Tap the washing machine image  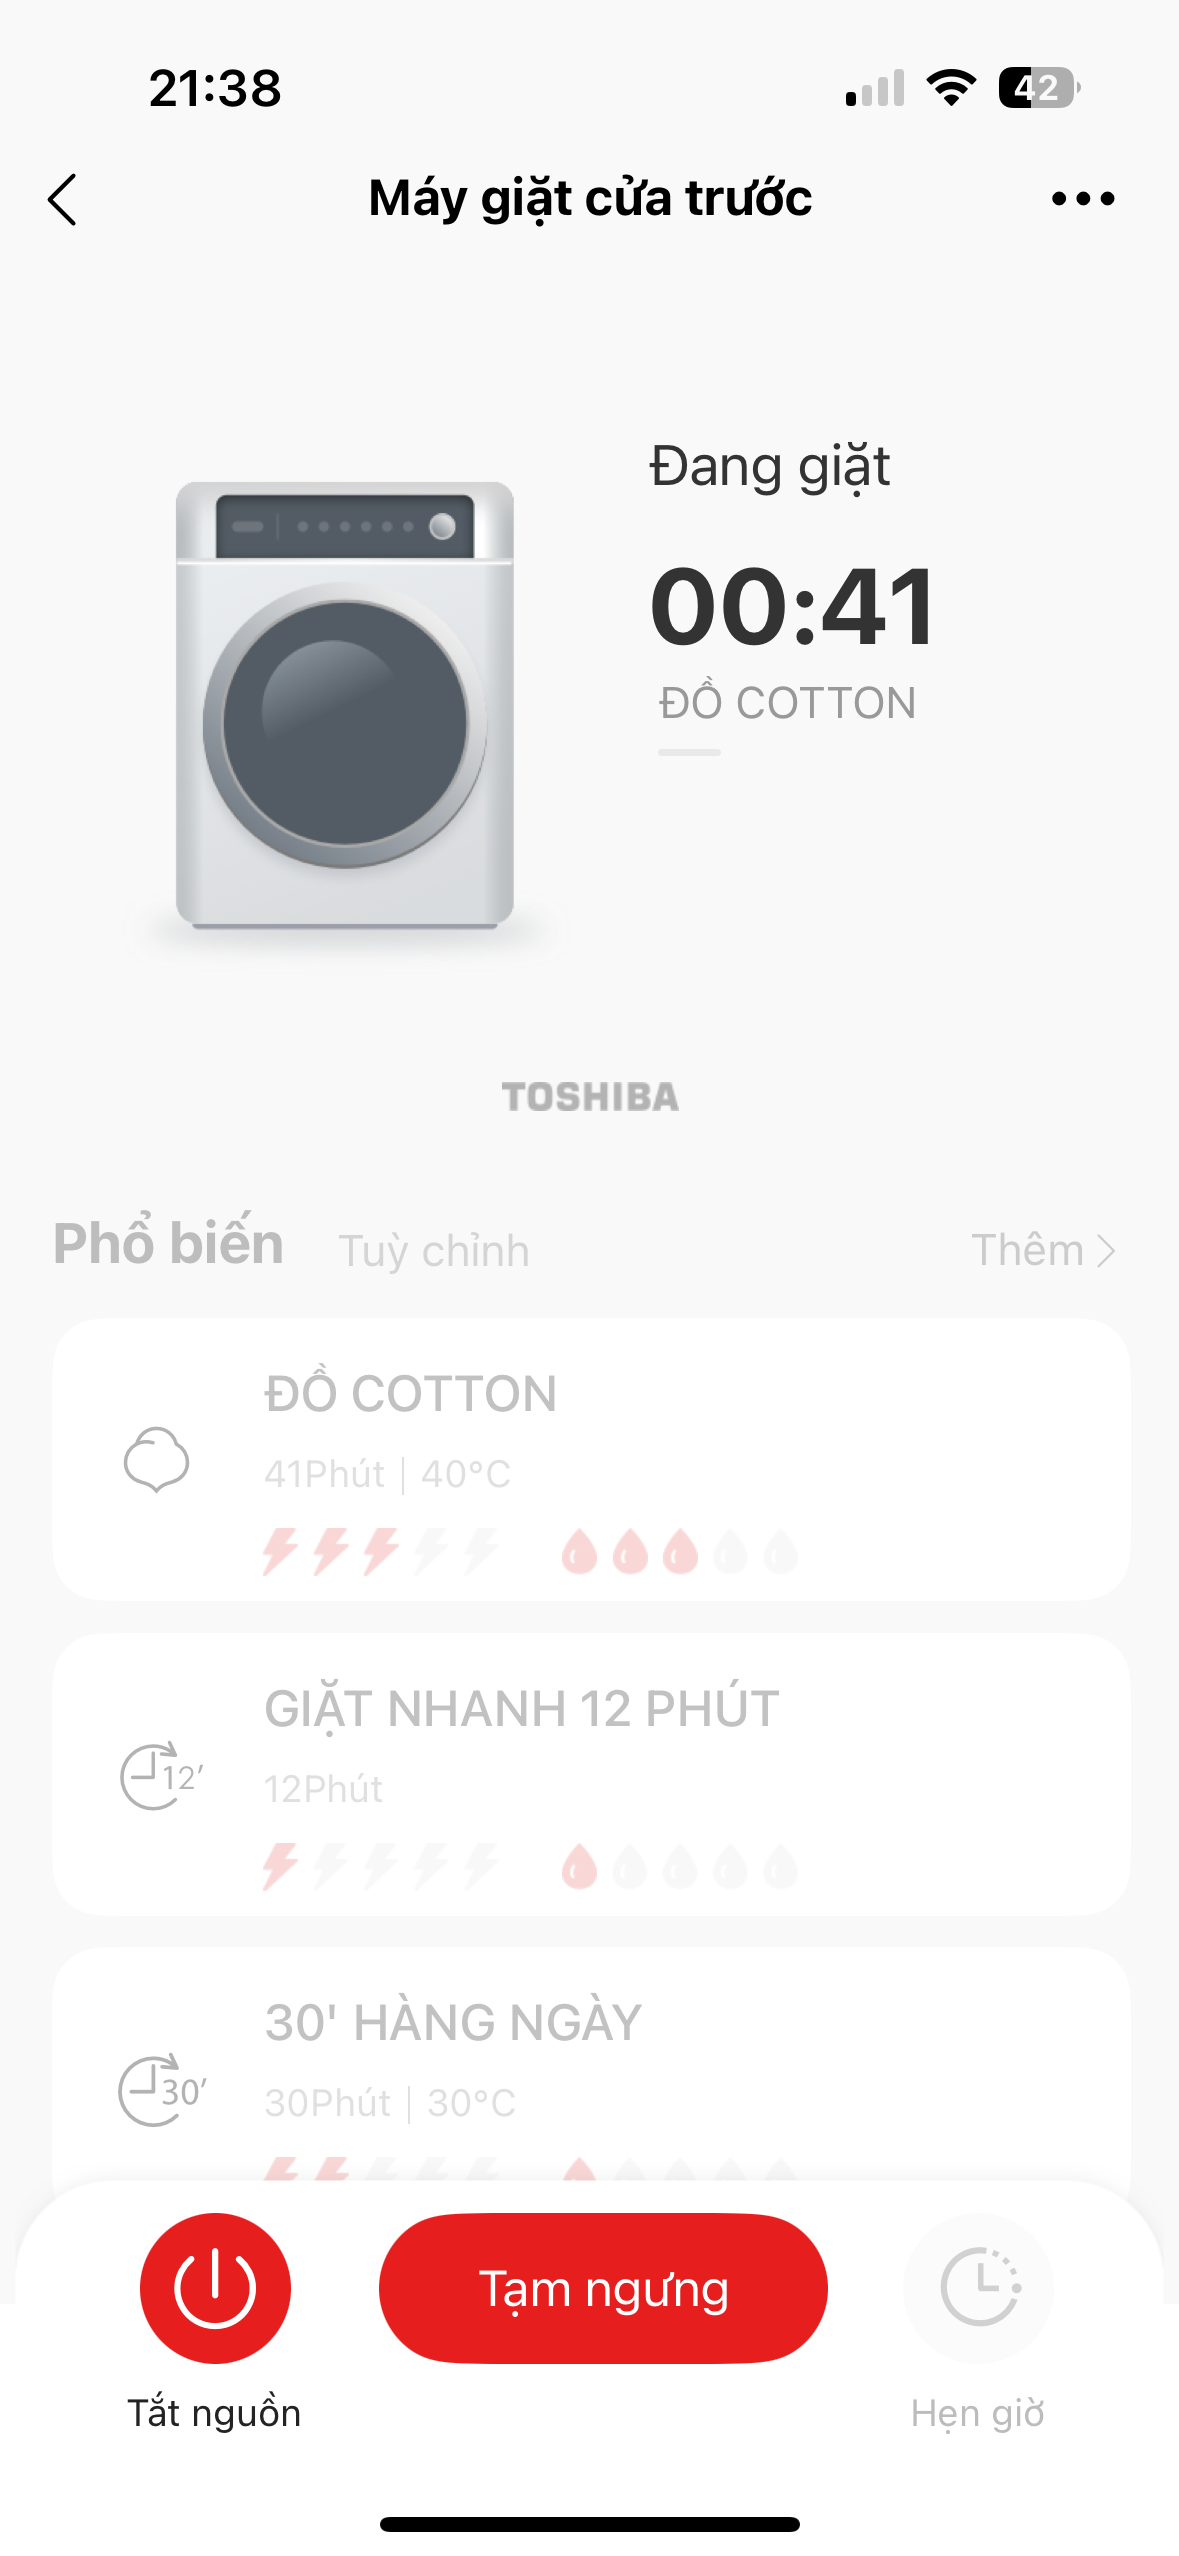pyautogui.click(x=344, y=706)
